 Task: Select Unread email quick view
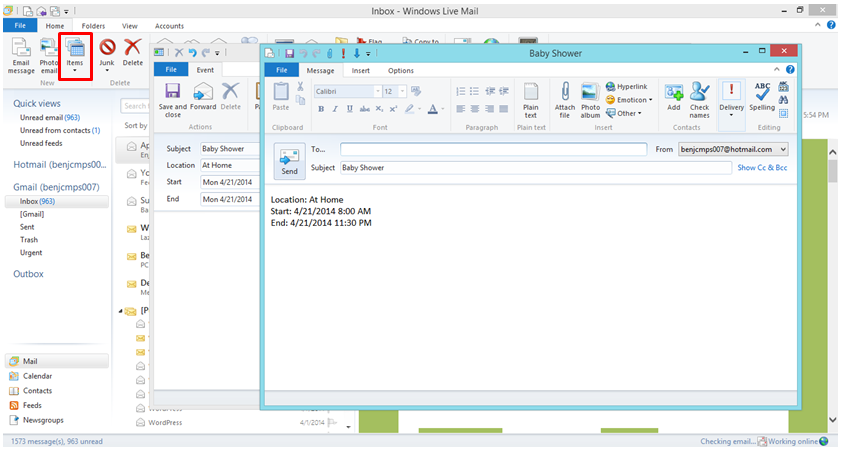click(50, 117)
